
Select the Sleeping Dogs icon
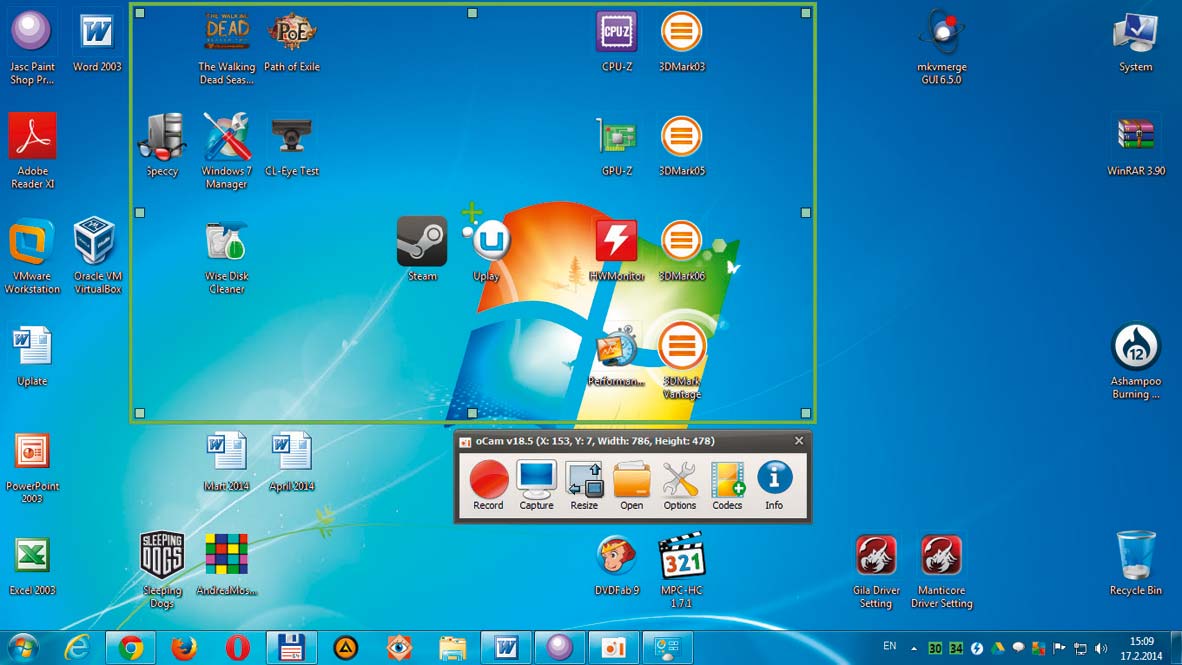162,570
